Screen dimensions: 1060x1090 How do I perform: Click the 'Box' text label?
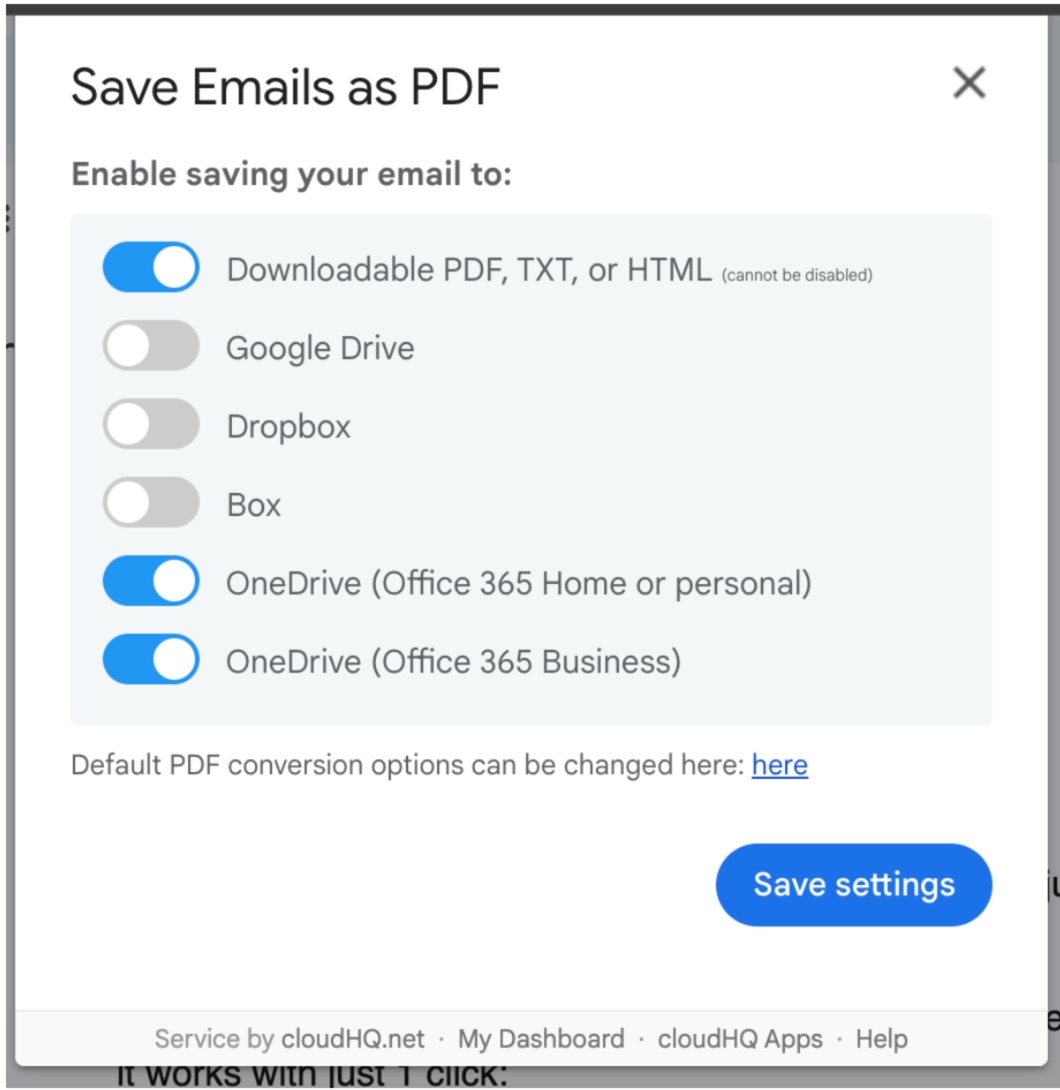254,505
